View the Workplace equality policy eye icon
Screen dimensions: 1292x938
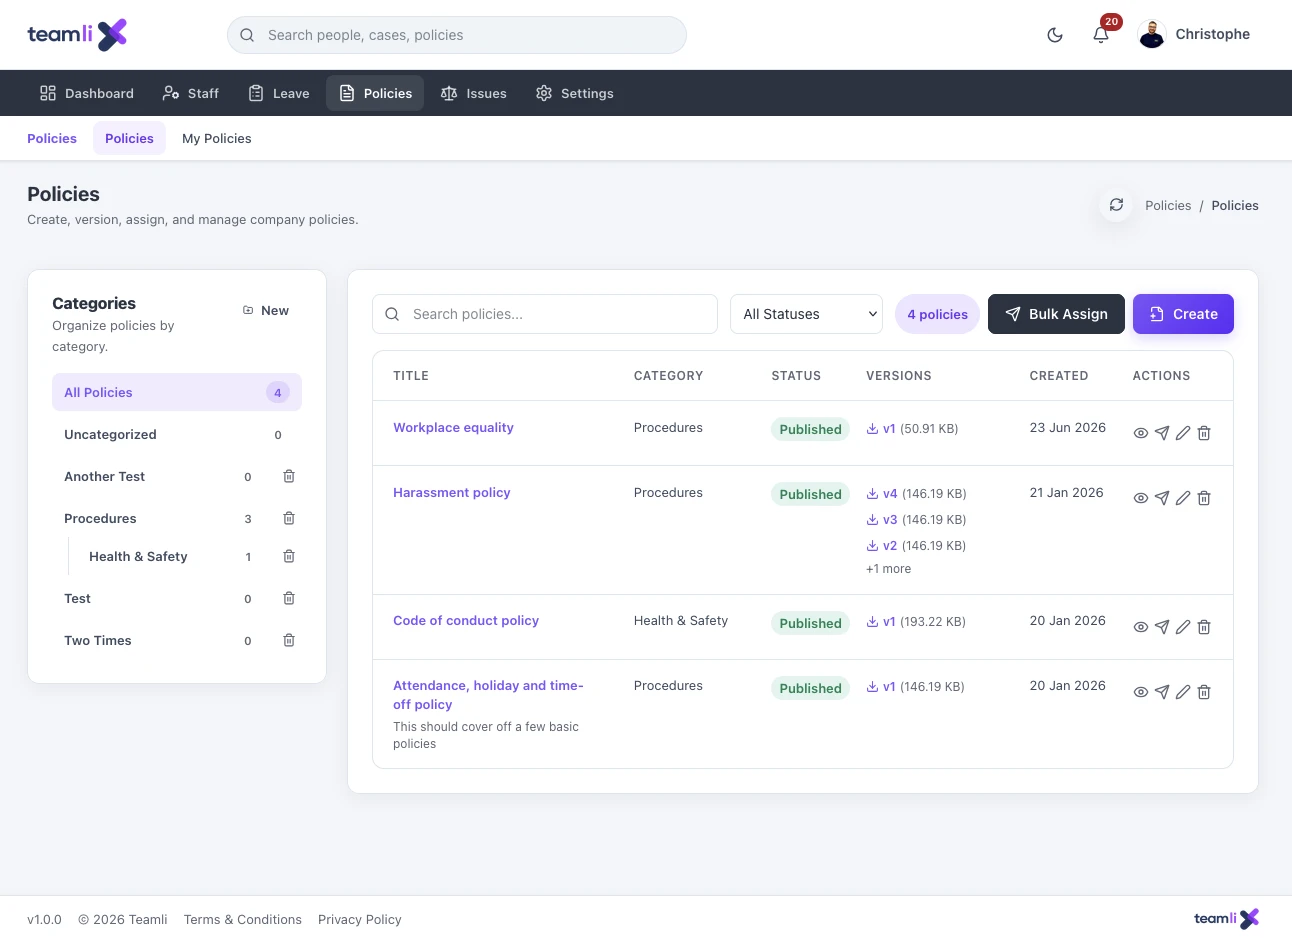coord(1140,433)
